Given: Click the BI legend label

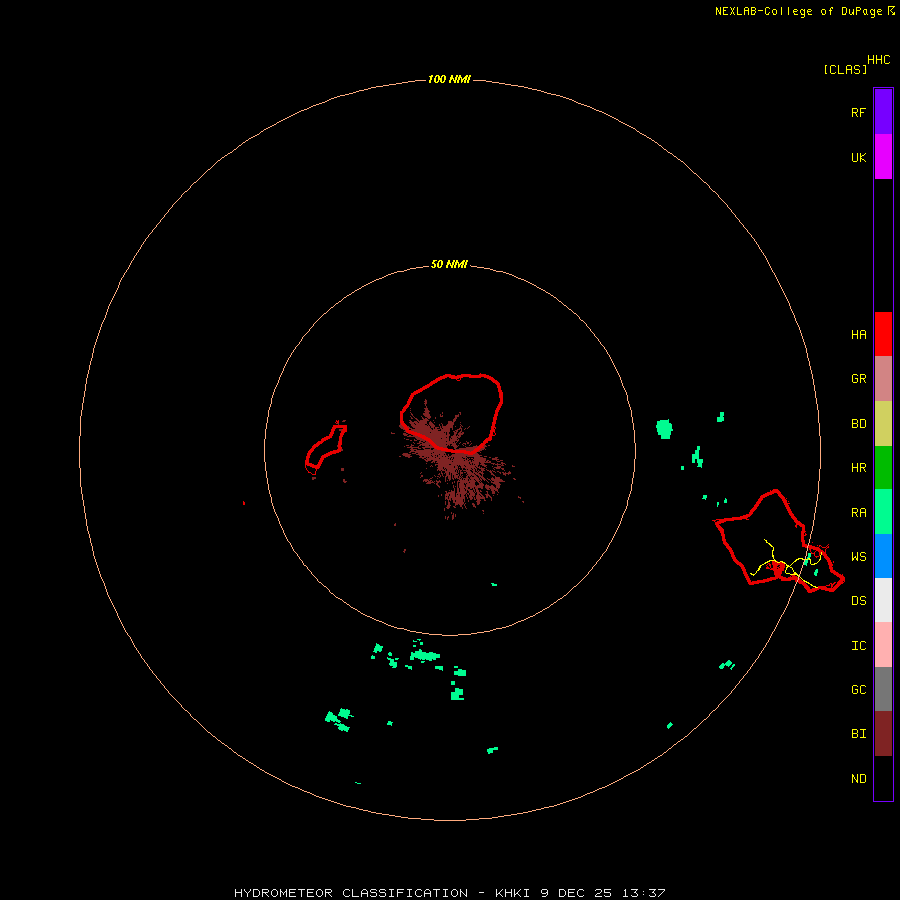Looking at the screenshot, I should 858,734.
